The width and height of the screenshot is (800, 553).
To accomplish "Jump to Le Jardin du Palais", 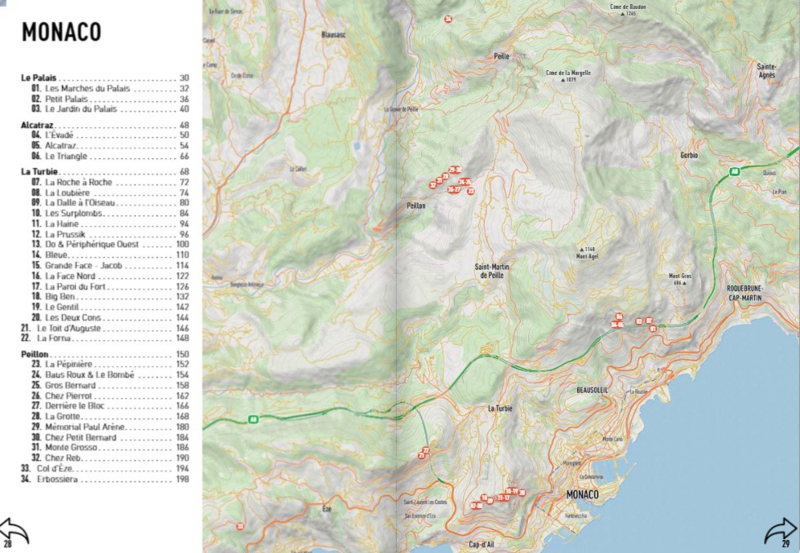I will tap(110, 109).
